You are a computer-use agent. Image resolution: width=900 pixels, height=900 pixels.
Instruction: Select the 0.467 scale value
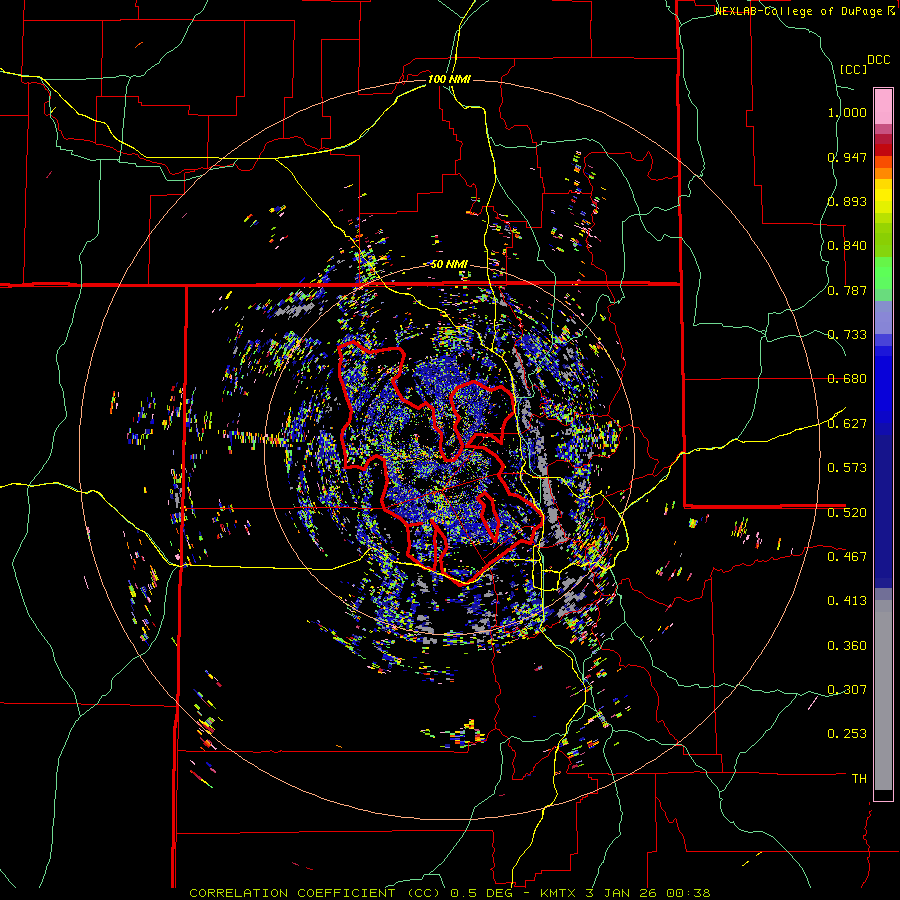tap(847, 557)
